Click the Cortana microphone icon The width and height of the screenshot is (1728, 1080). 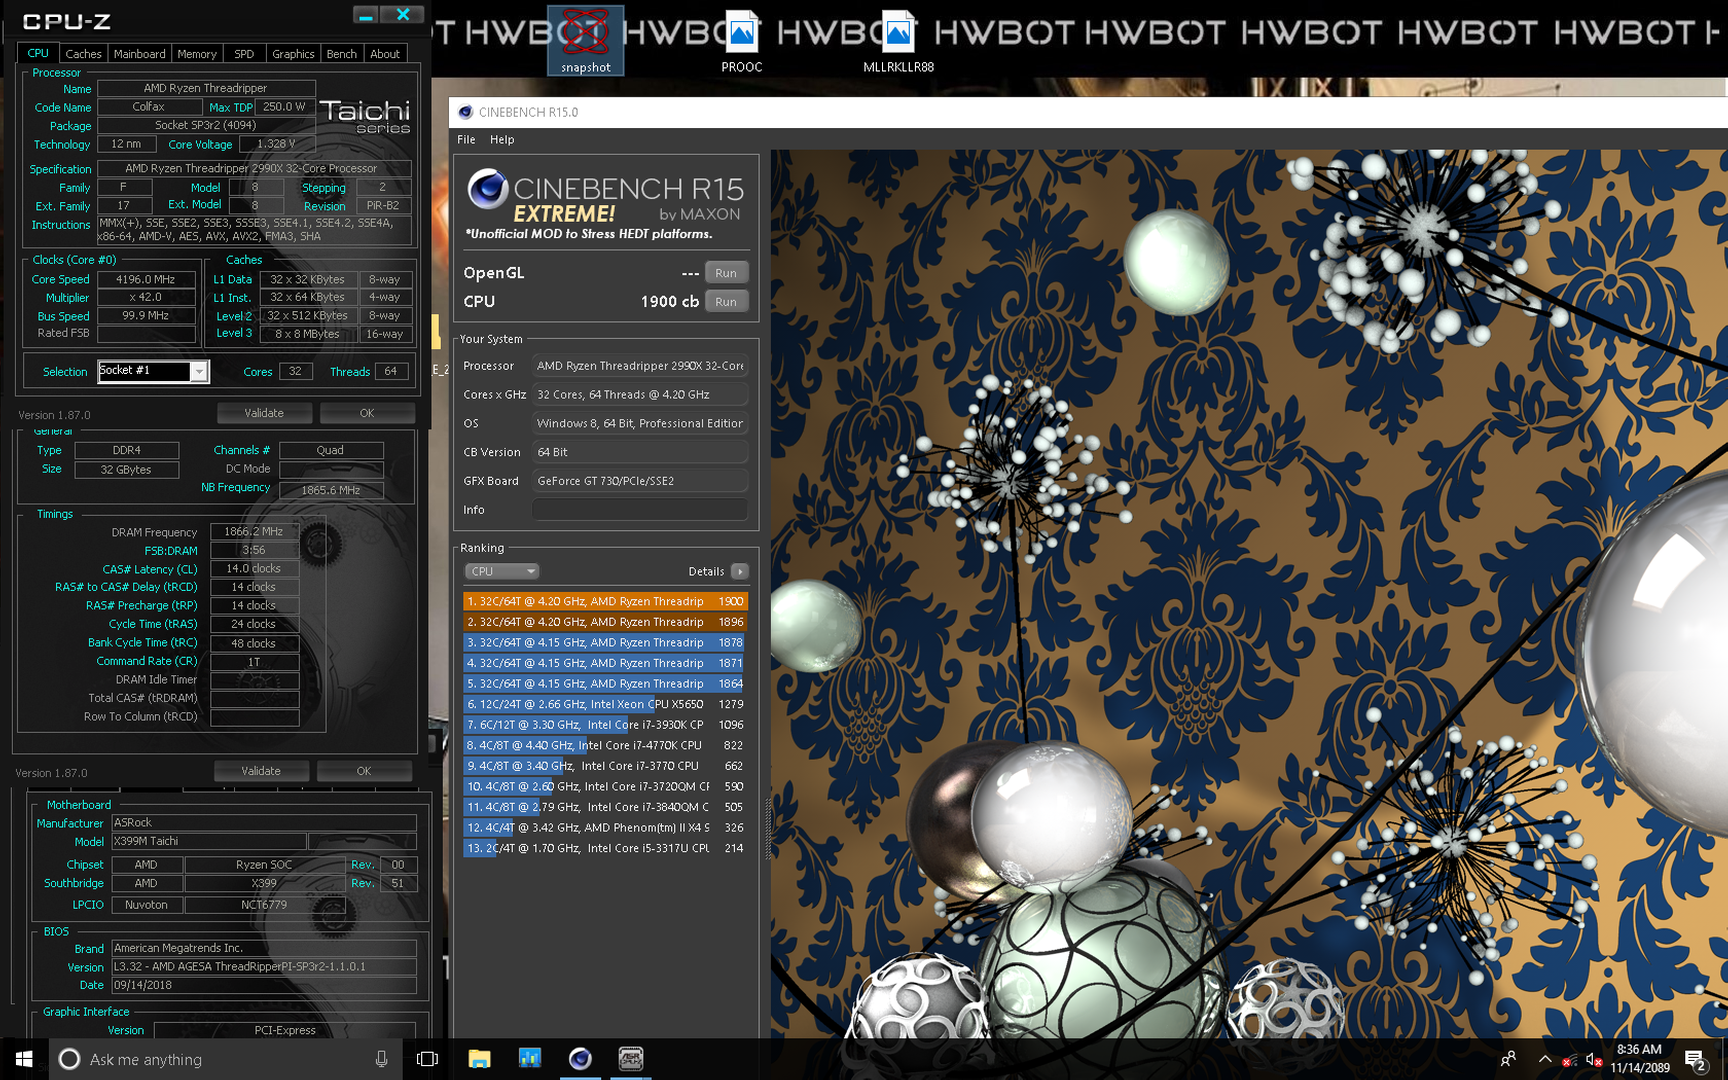(x=381, y=1059)
